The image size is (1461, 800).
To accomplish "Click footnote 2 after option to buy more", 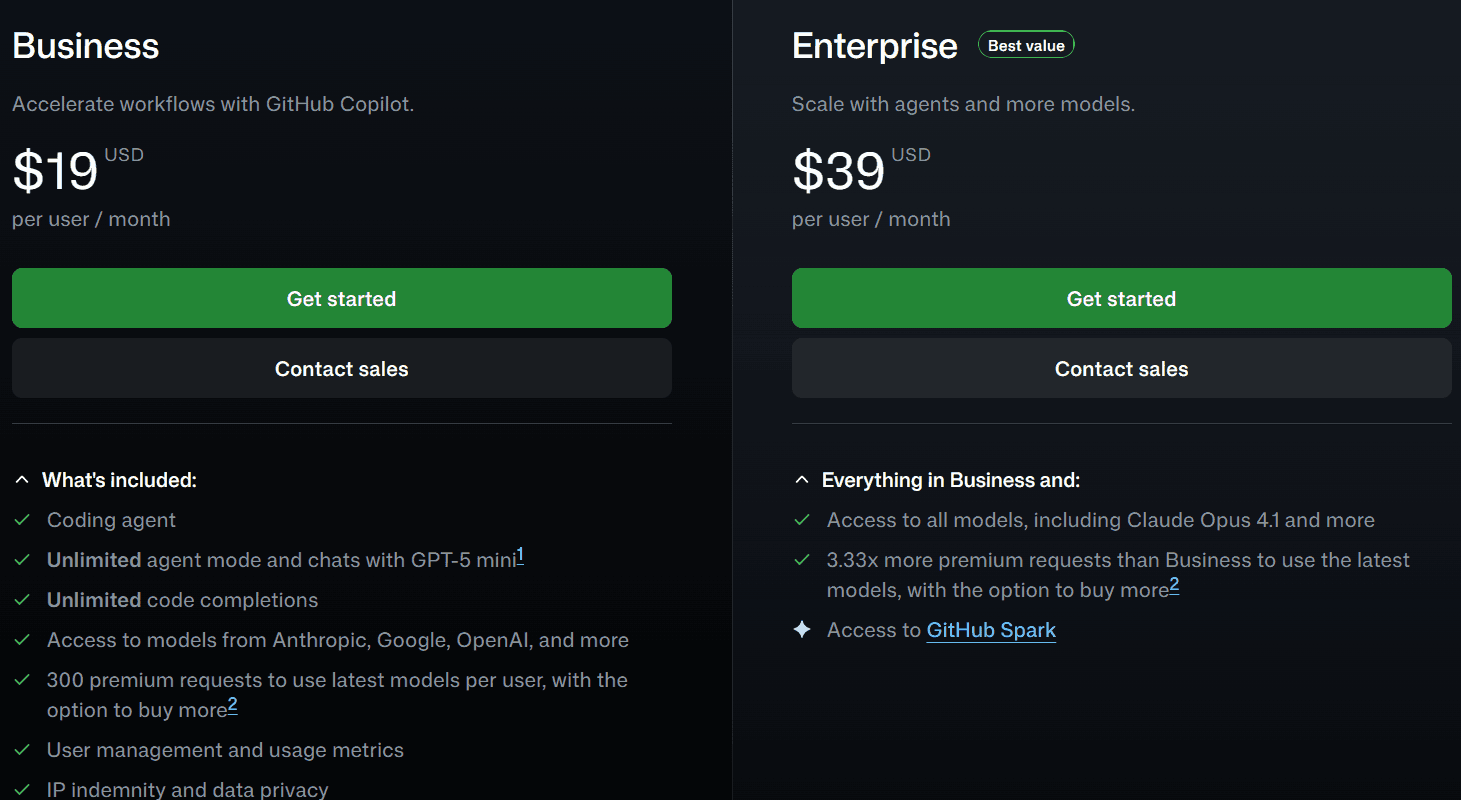I will coord(232,704).
